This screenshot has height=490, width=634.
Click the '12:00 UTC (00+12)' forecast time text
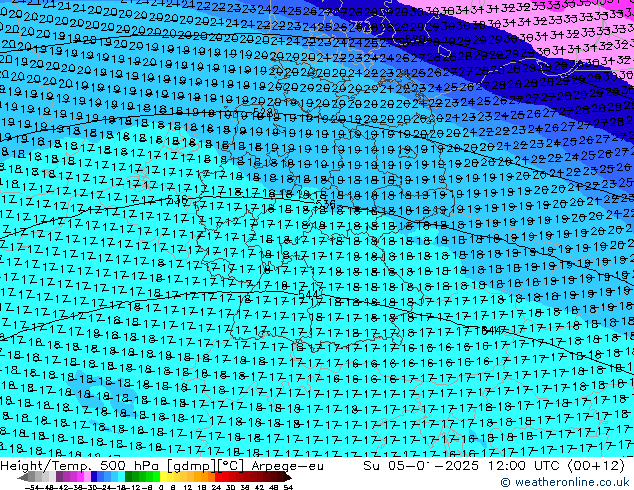coord(556,466)
